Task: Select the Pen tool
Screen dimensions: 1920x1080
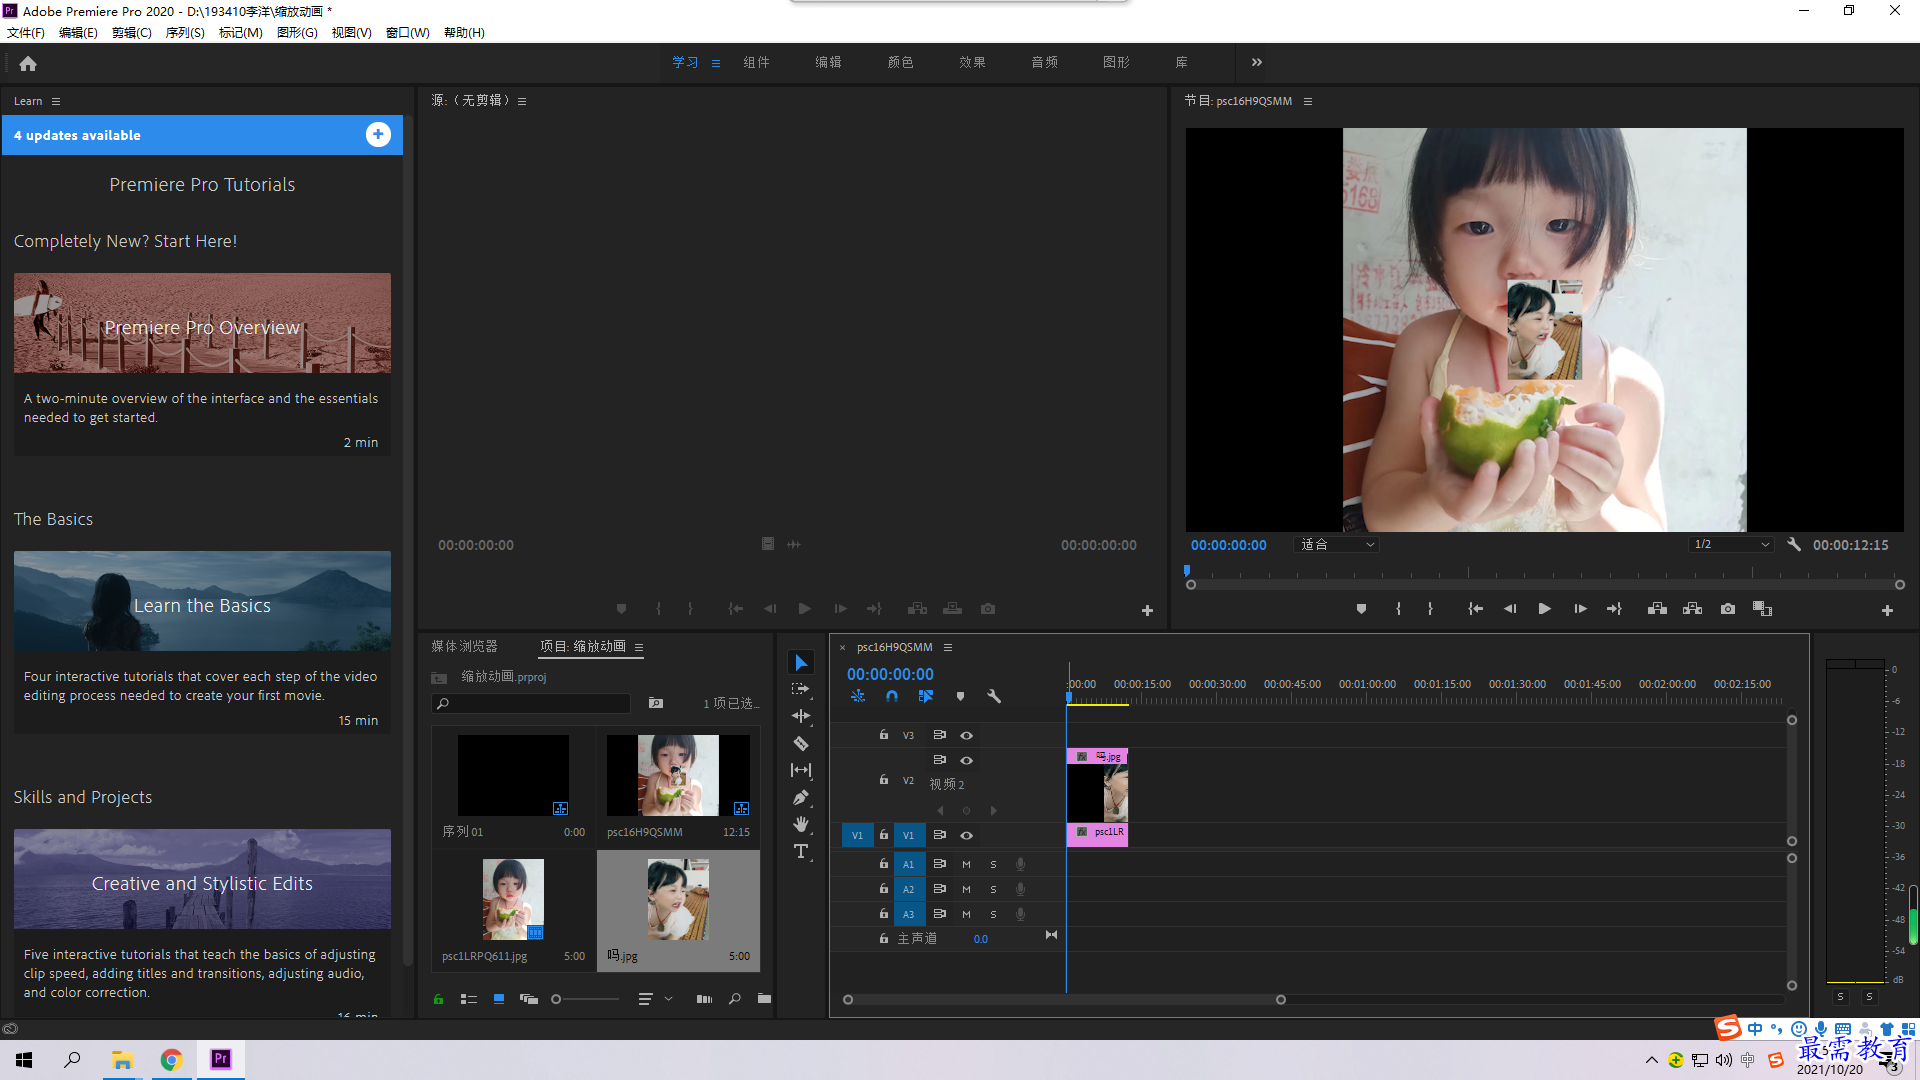Action: coord(801,797)
